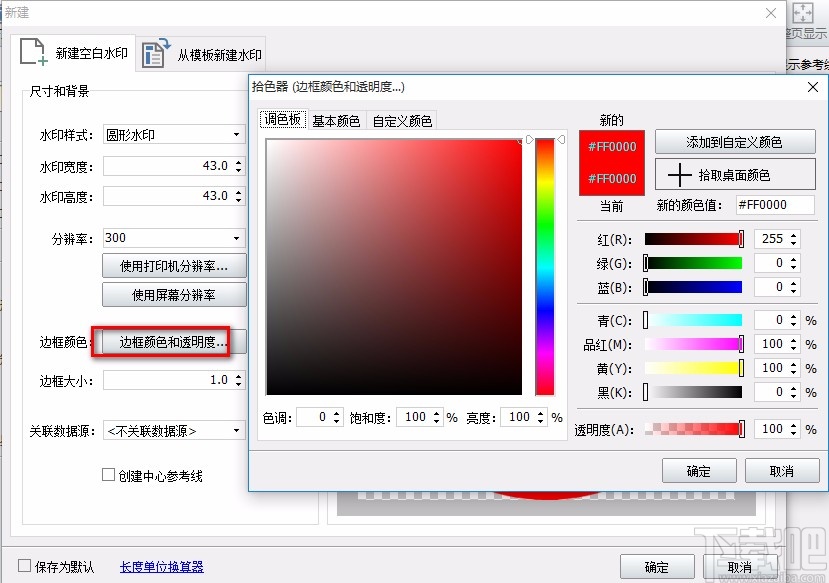The width and height of the screenshot is (829, 583).
Task: Increase the 红(R) value with its up stepper
Action: click(x=795, y=233)
